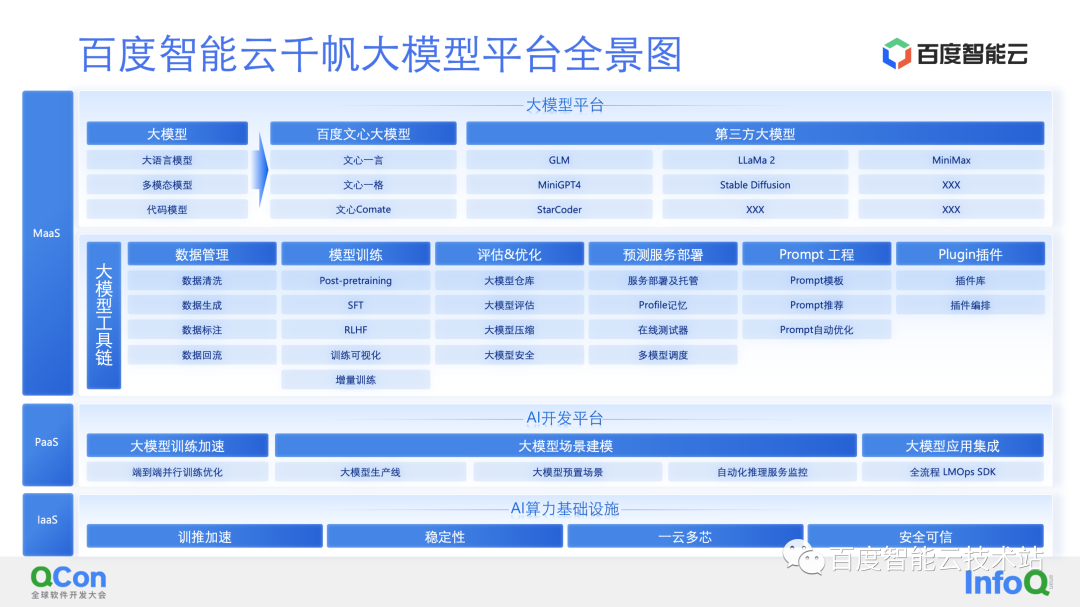The image size is (1080, 607).
Task: Select the Profile记忆 cell
Action: 663,305
